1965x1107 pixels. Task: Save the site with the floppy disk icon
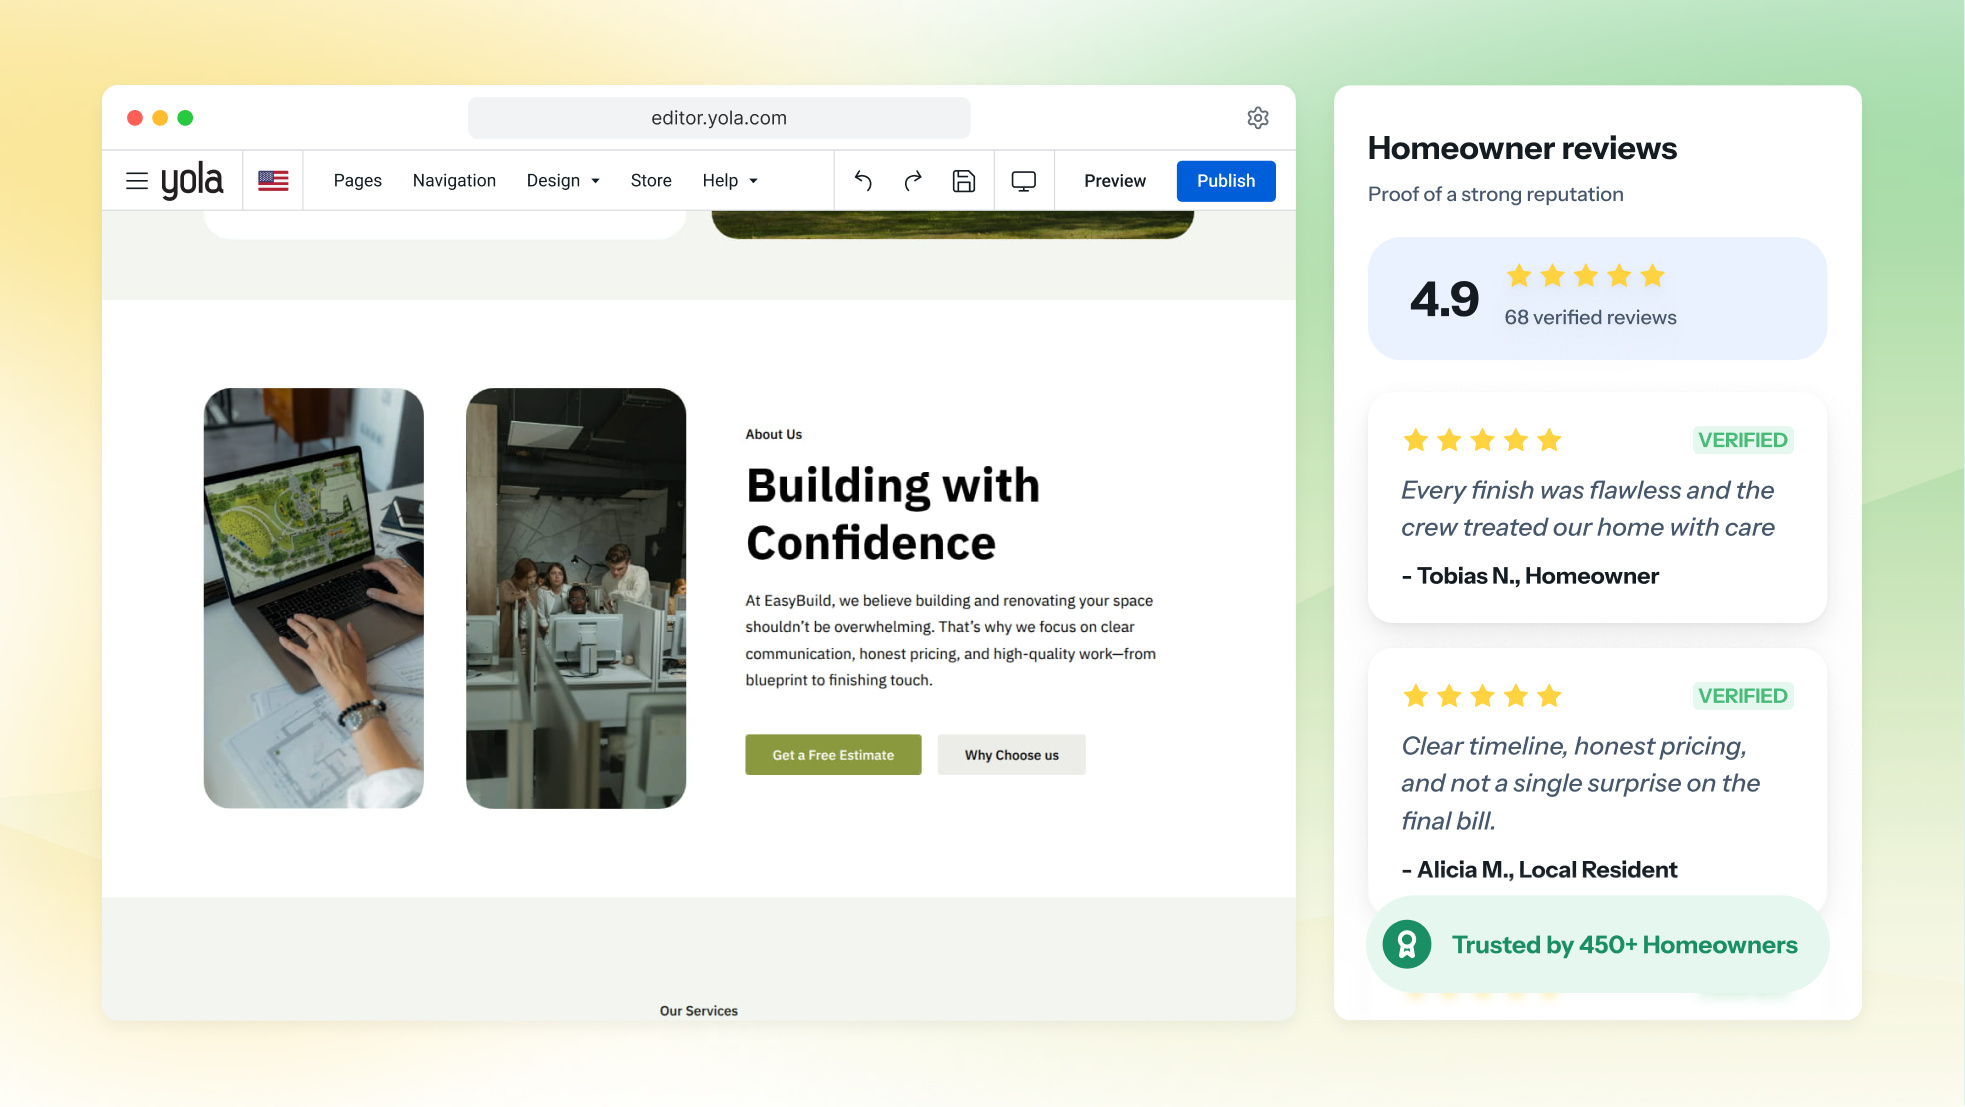[964, 181]
